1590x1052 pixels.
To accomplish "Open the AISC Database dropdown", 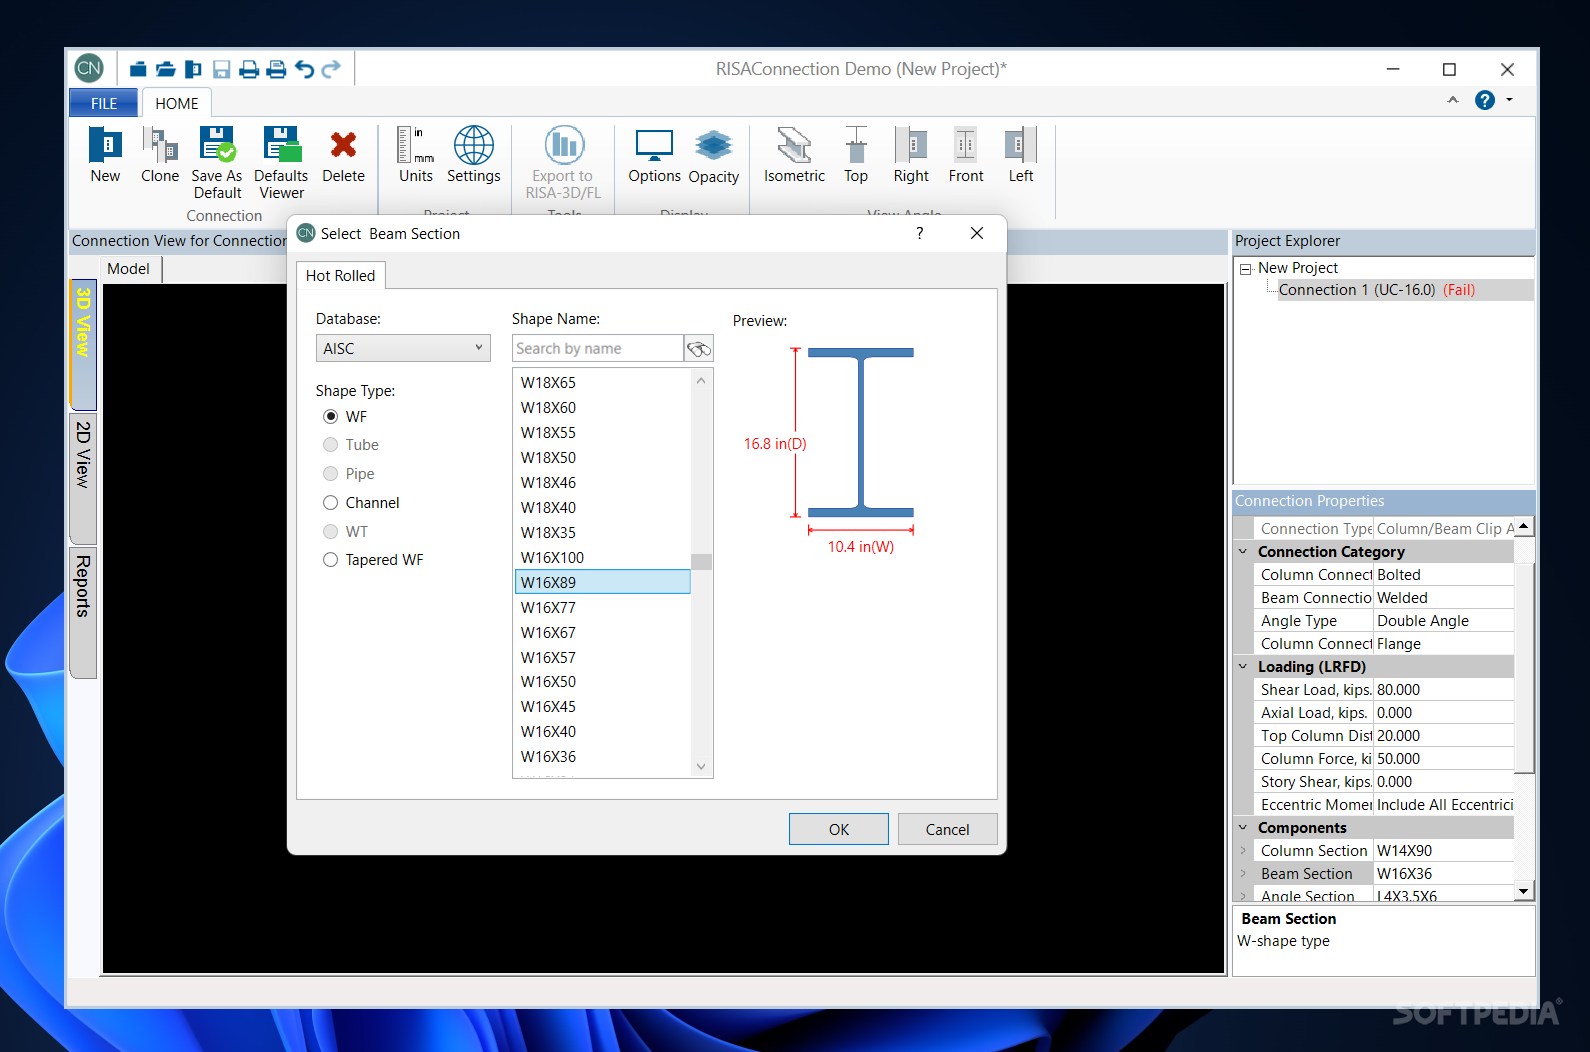I will [403, 348].
